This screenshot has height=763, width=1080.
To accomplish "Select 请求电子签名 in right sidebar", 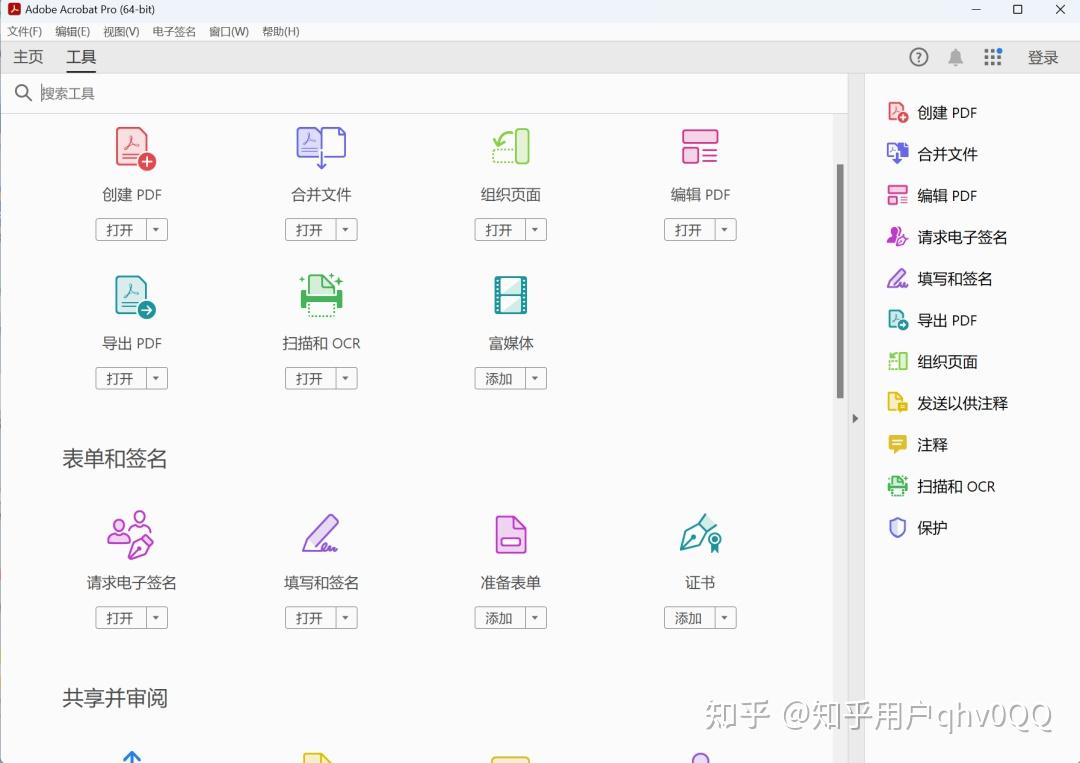I will coord(947,237).
